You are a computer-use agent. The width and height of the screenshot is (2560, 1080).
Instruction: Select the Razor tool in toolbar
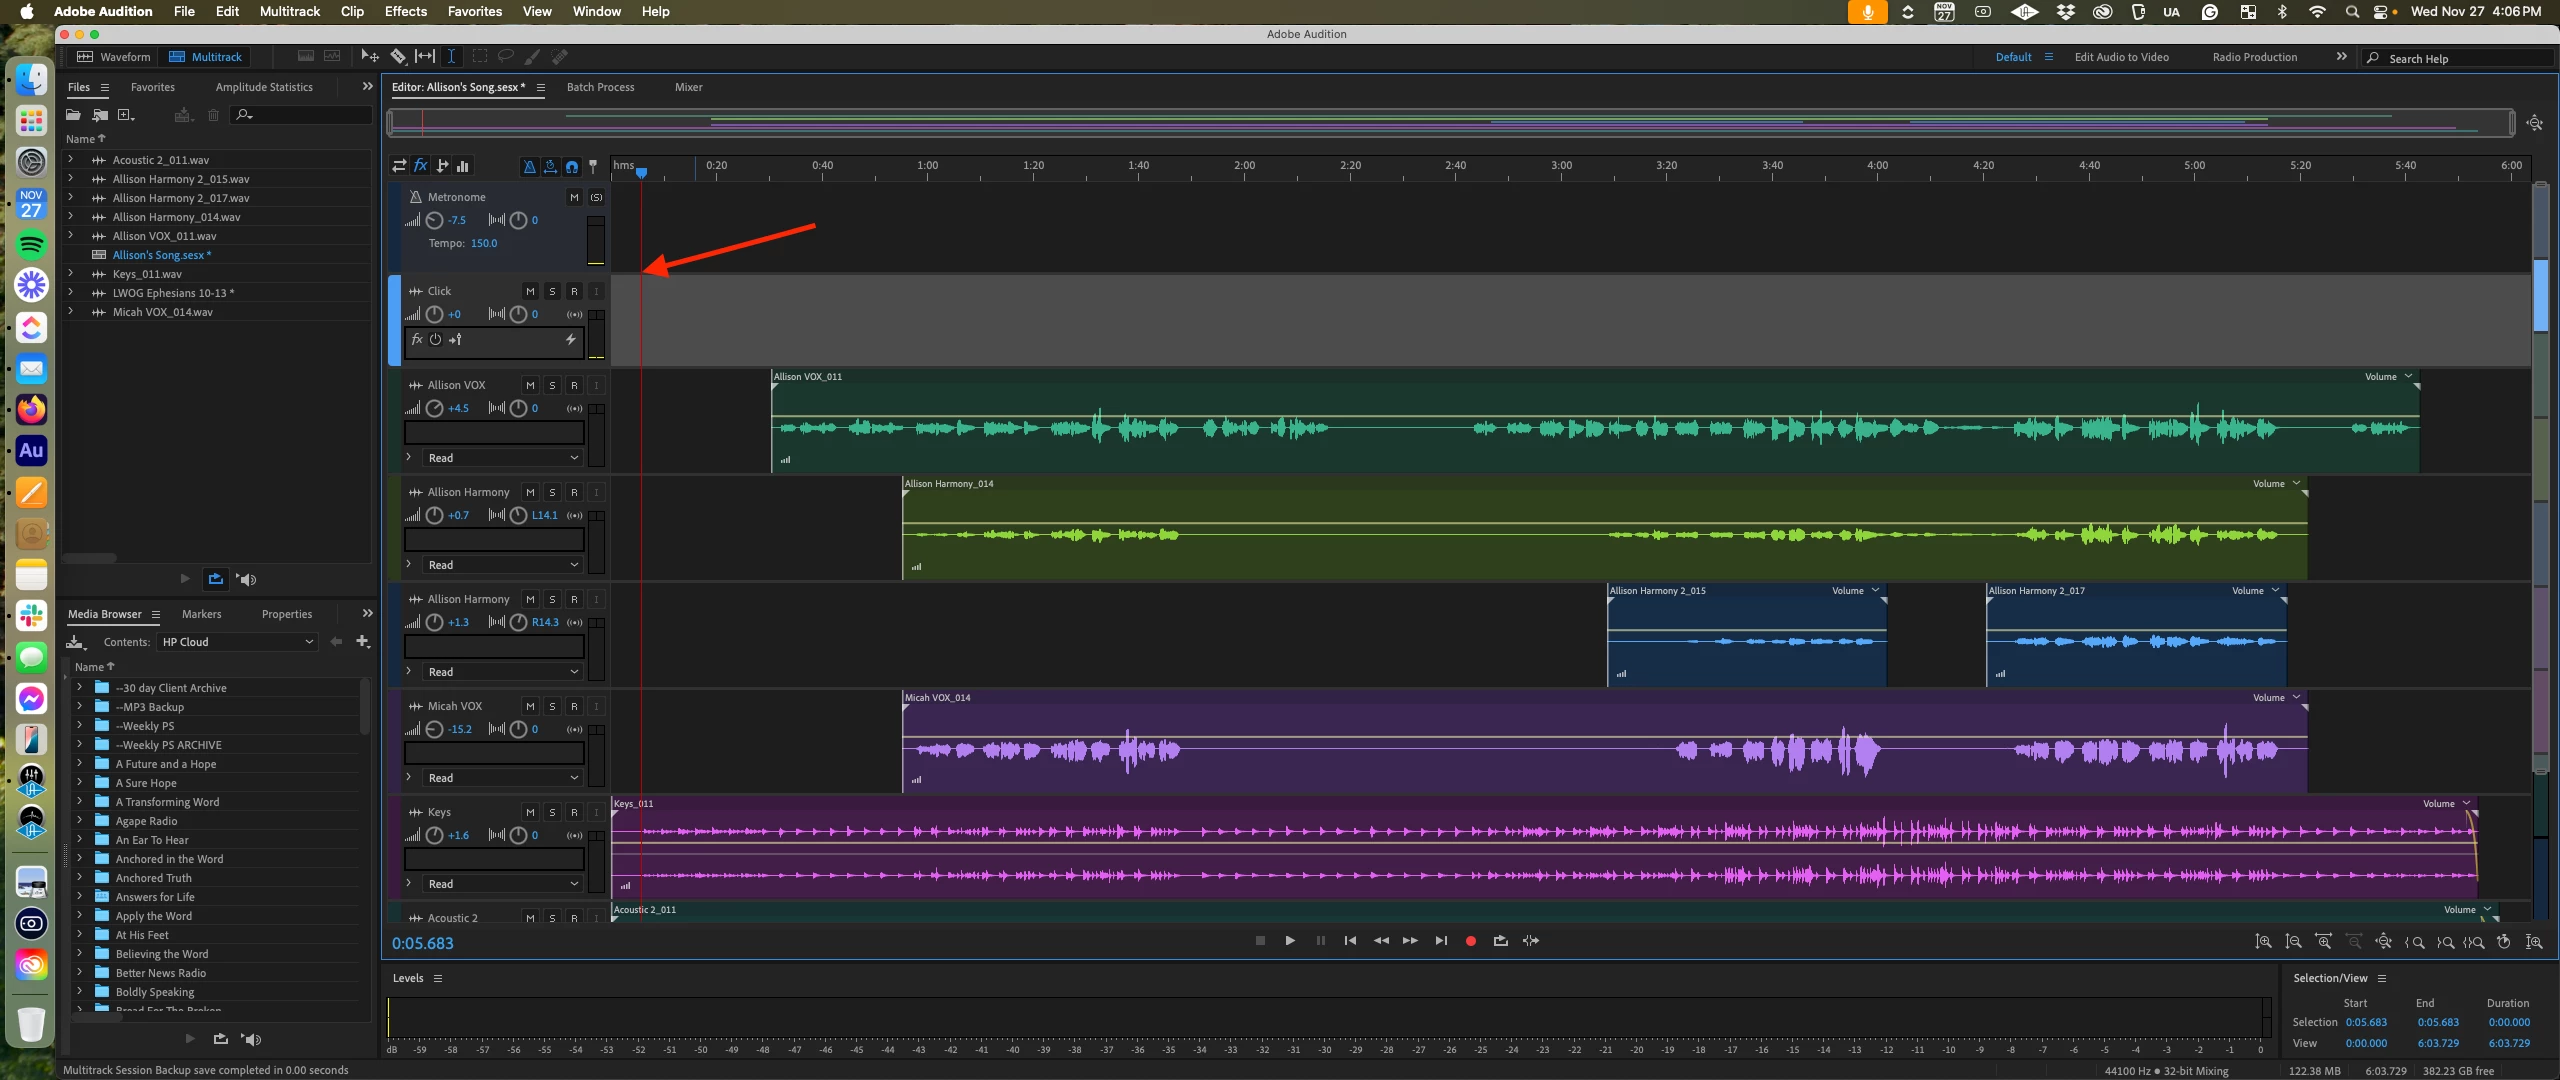click(398, 57)
